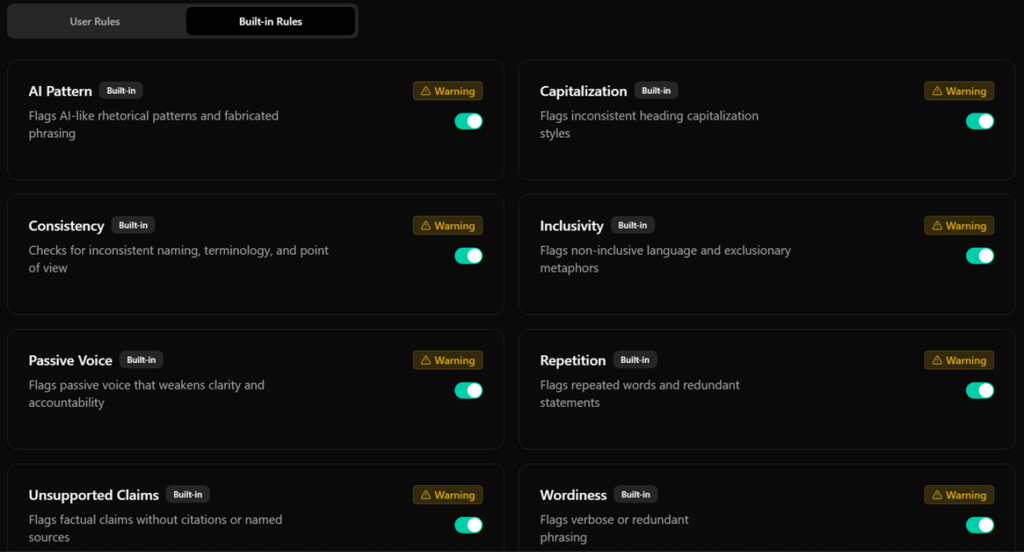This screenshot has width=1024, height=552.
Task: Select the Built-in Rules tab
Action: point(270,21)
